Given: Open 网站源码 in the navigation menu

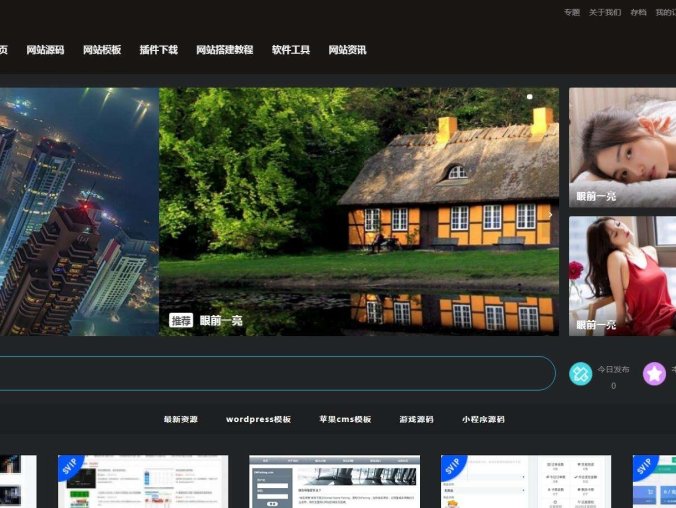Looking at the screenshot, I should 45,50.
